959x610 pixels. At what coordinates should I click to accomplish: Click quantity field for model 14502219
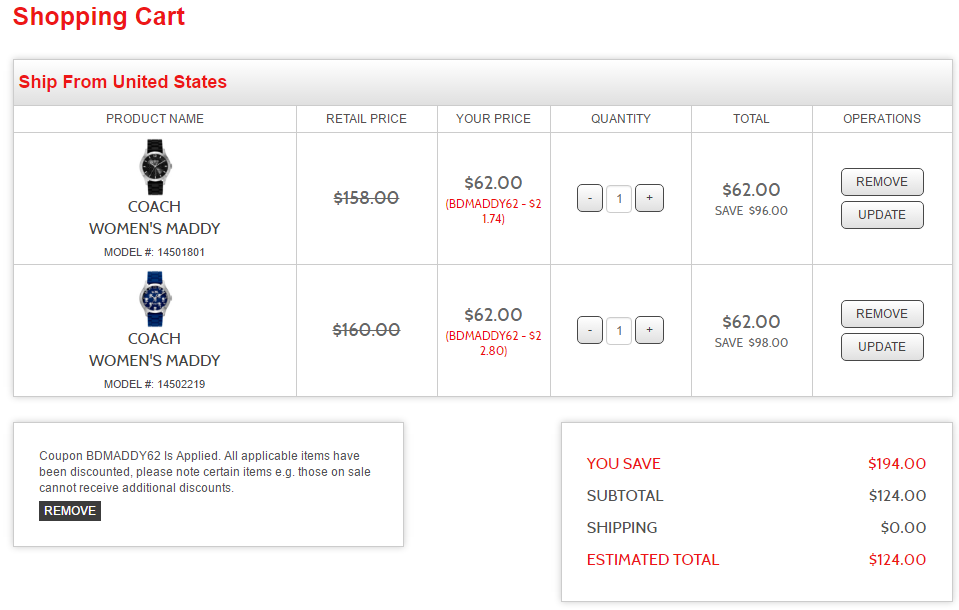[x=619, y=330]
